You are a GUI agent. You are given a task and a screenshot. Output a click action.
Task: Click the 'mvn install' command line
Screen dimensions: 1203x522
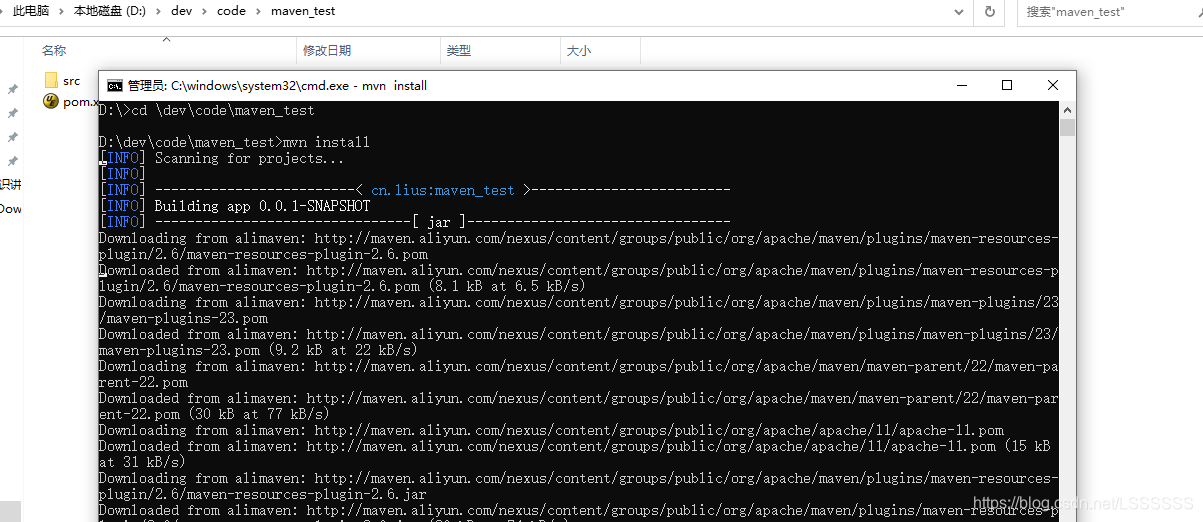[234, 142]
